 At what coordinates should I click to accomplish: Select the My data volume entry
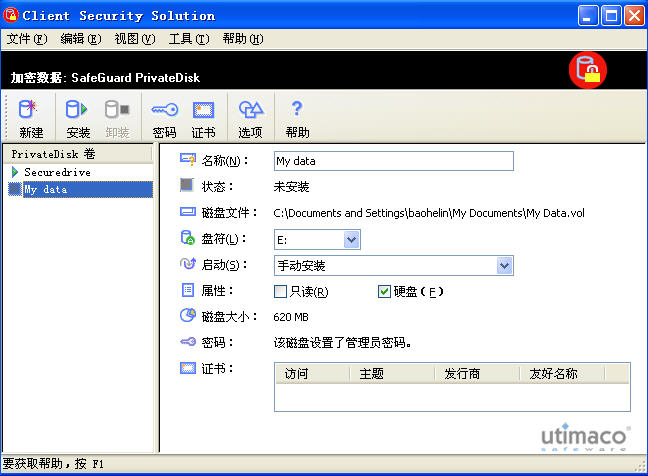coord(88,189)
